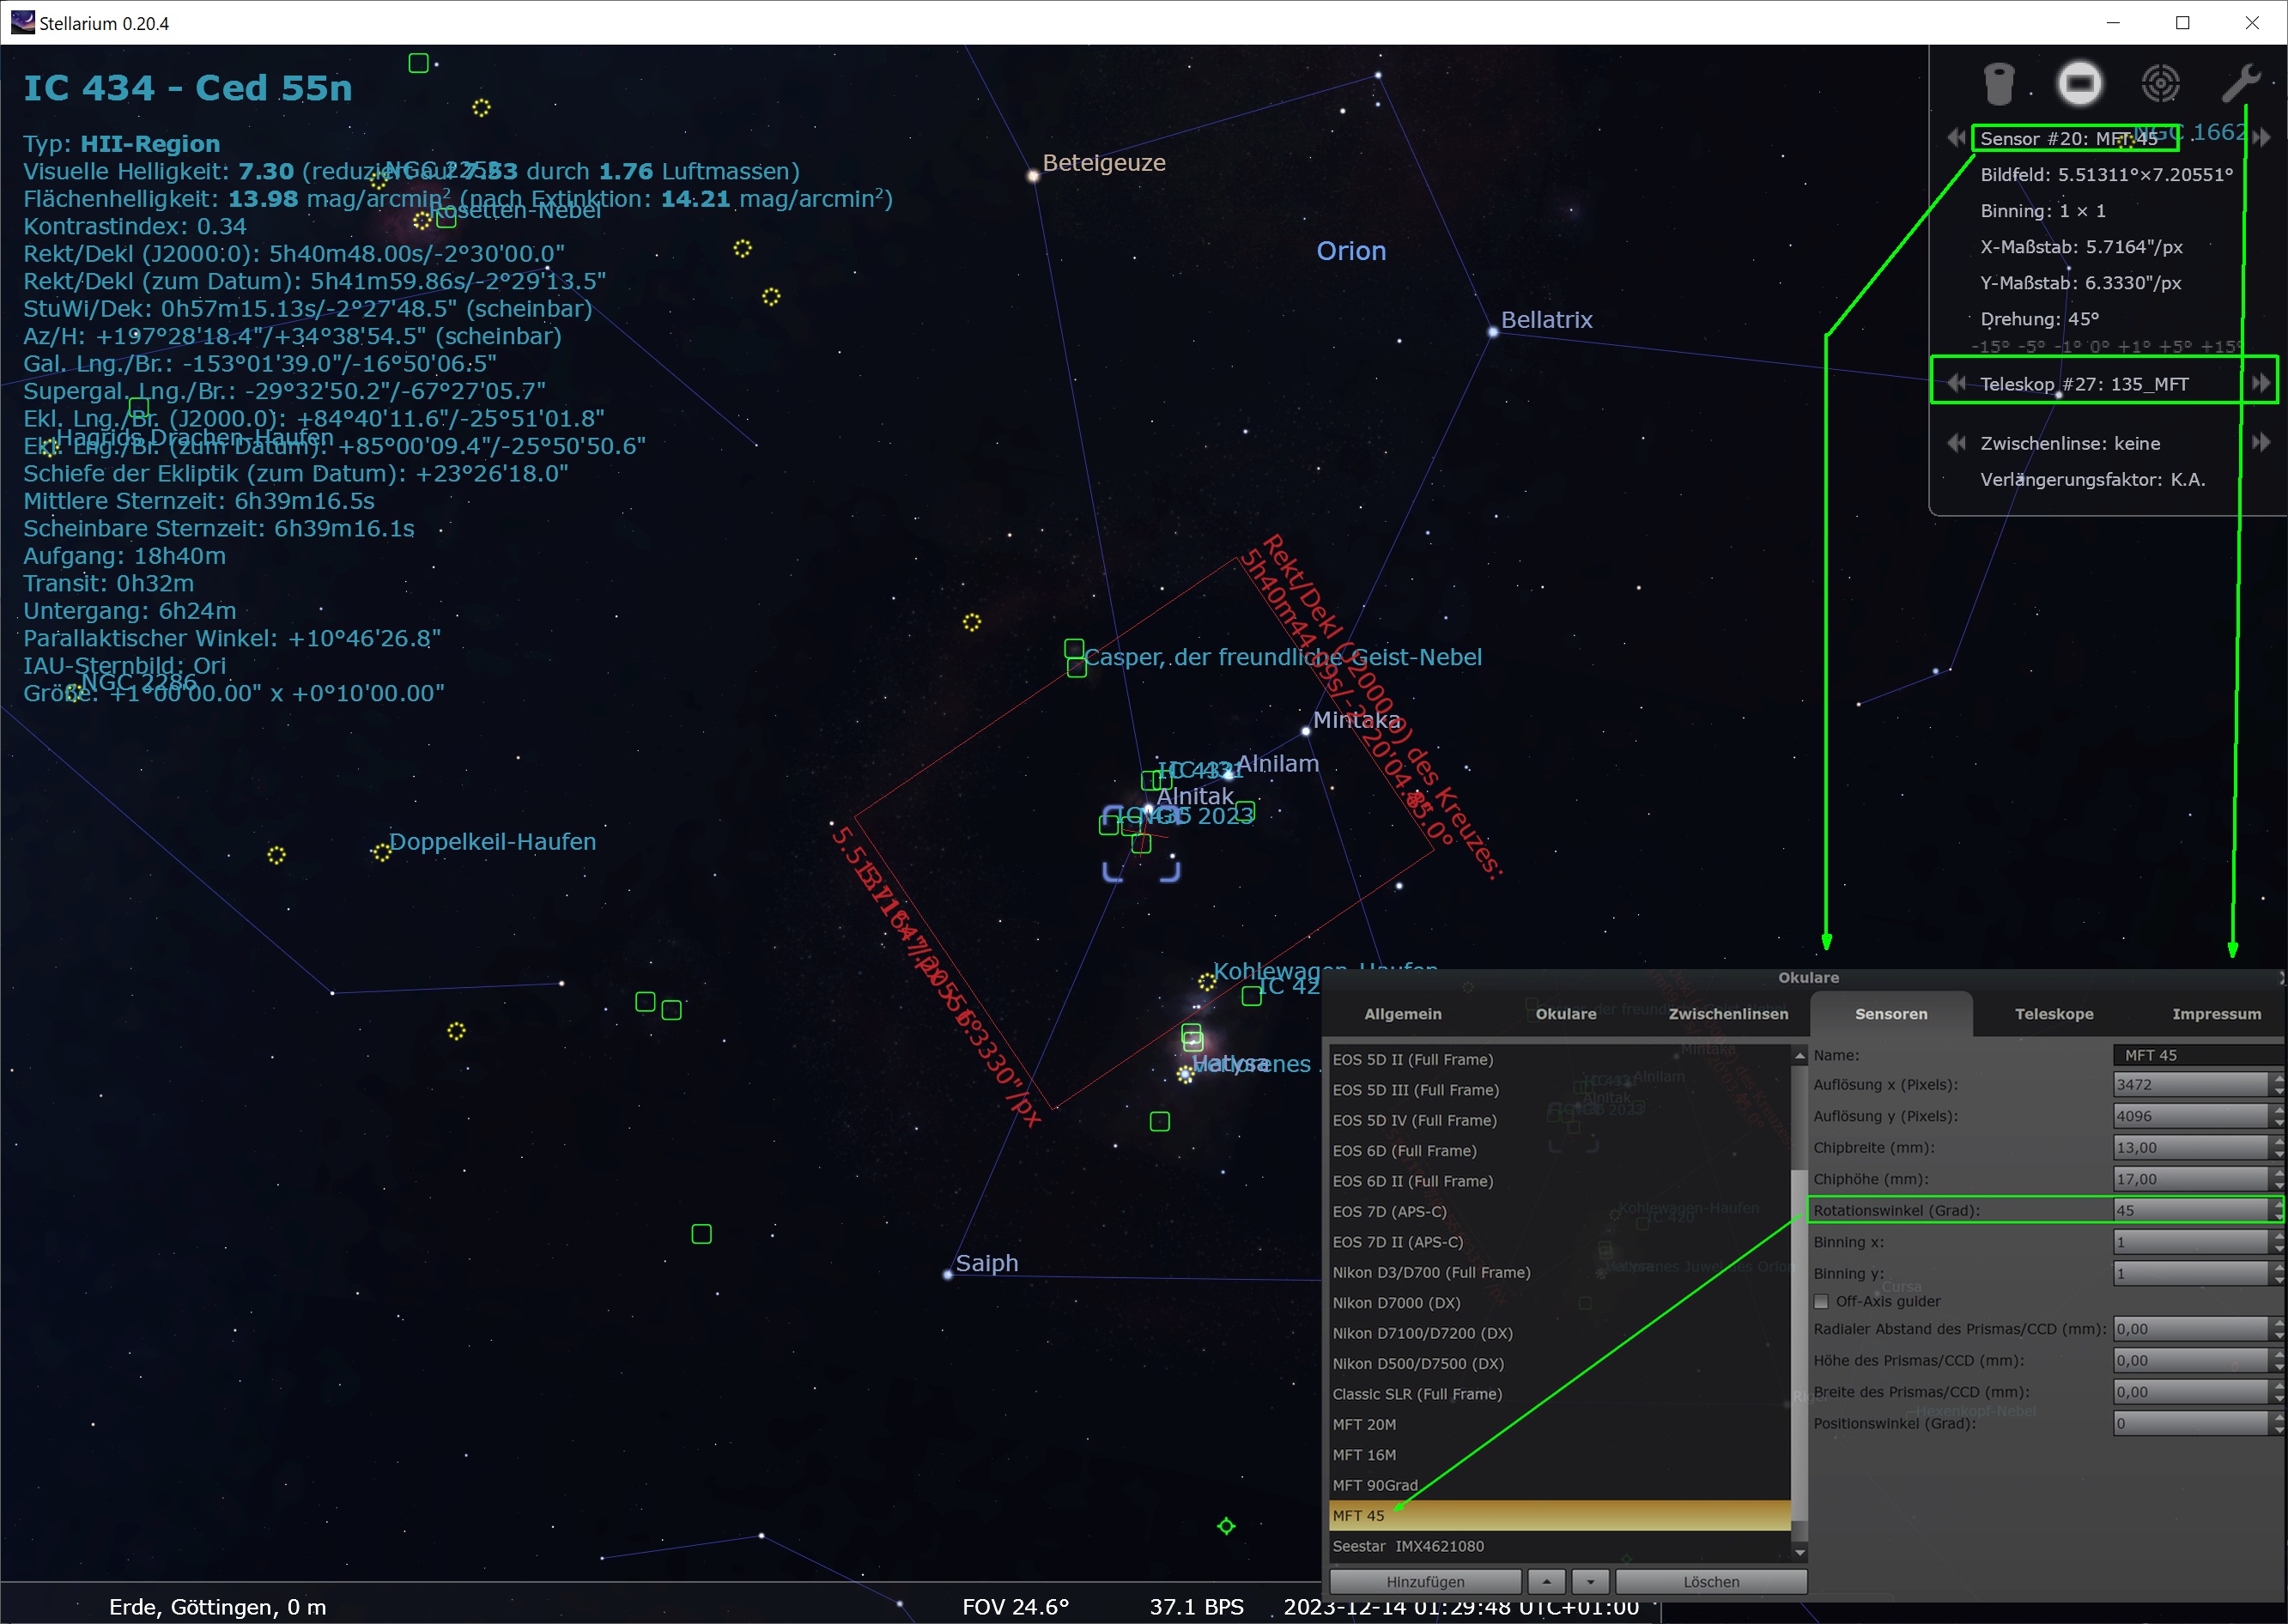Enable the Off-Axis guider checkbox

pyautogui.click(x=1821, y=1301)
